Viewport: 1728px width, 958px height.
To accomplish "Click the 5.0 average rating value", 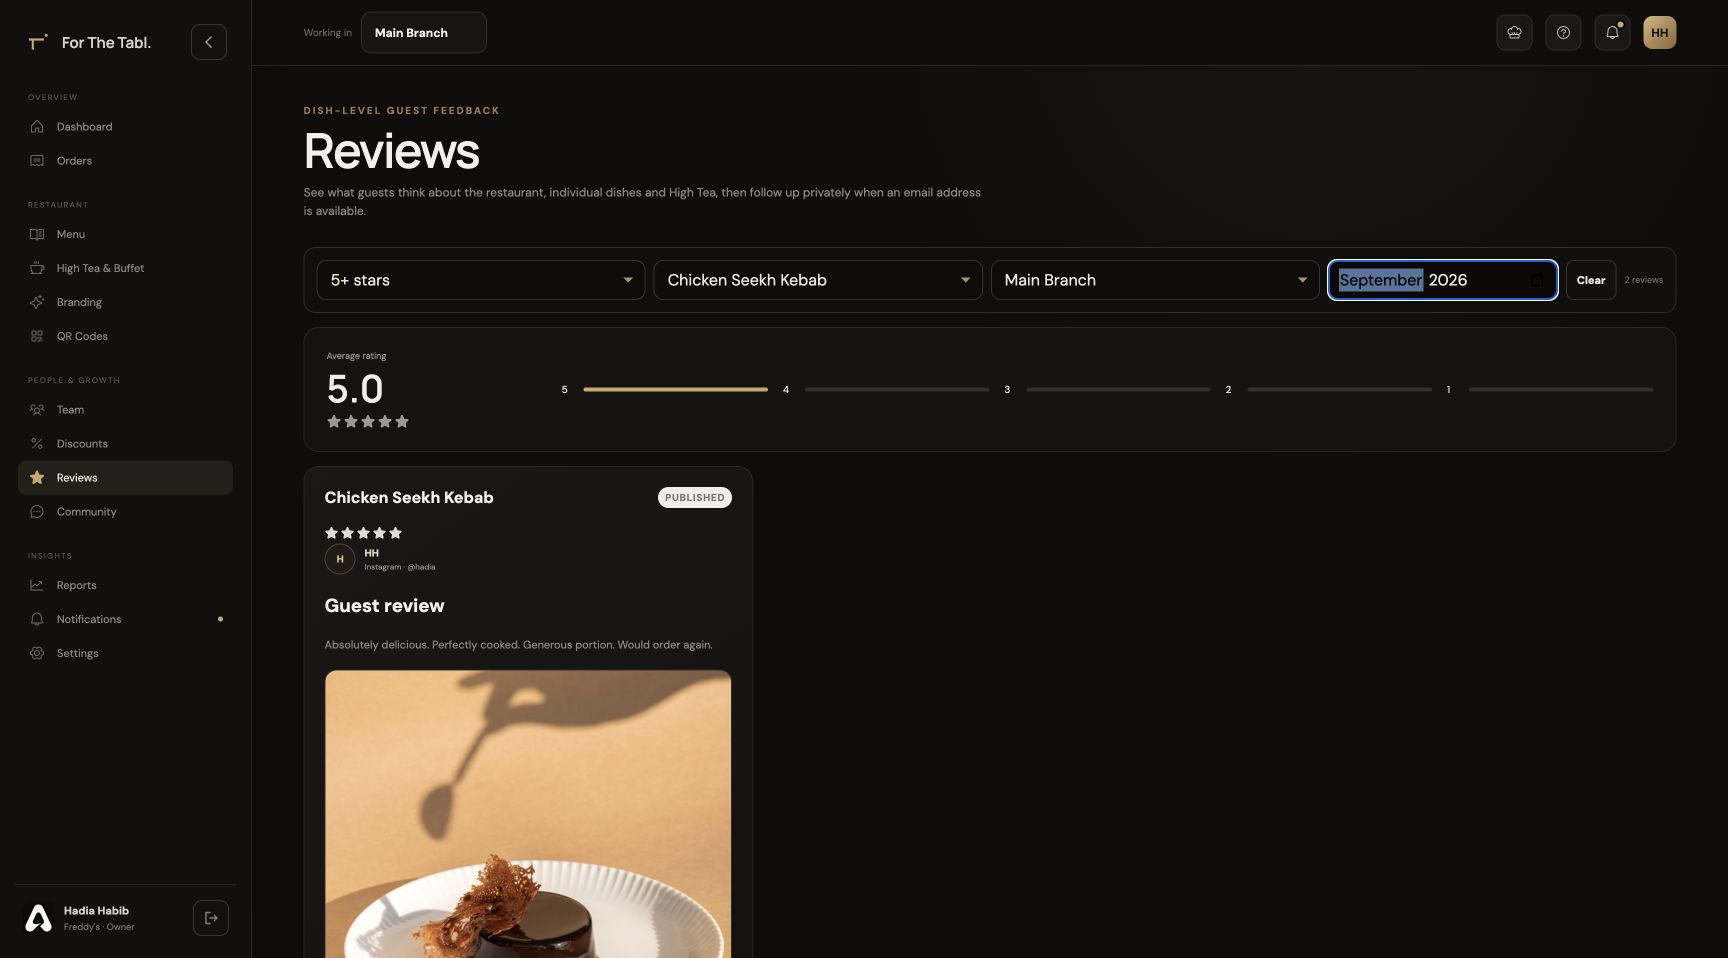I will (355, 389).
